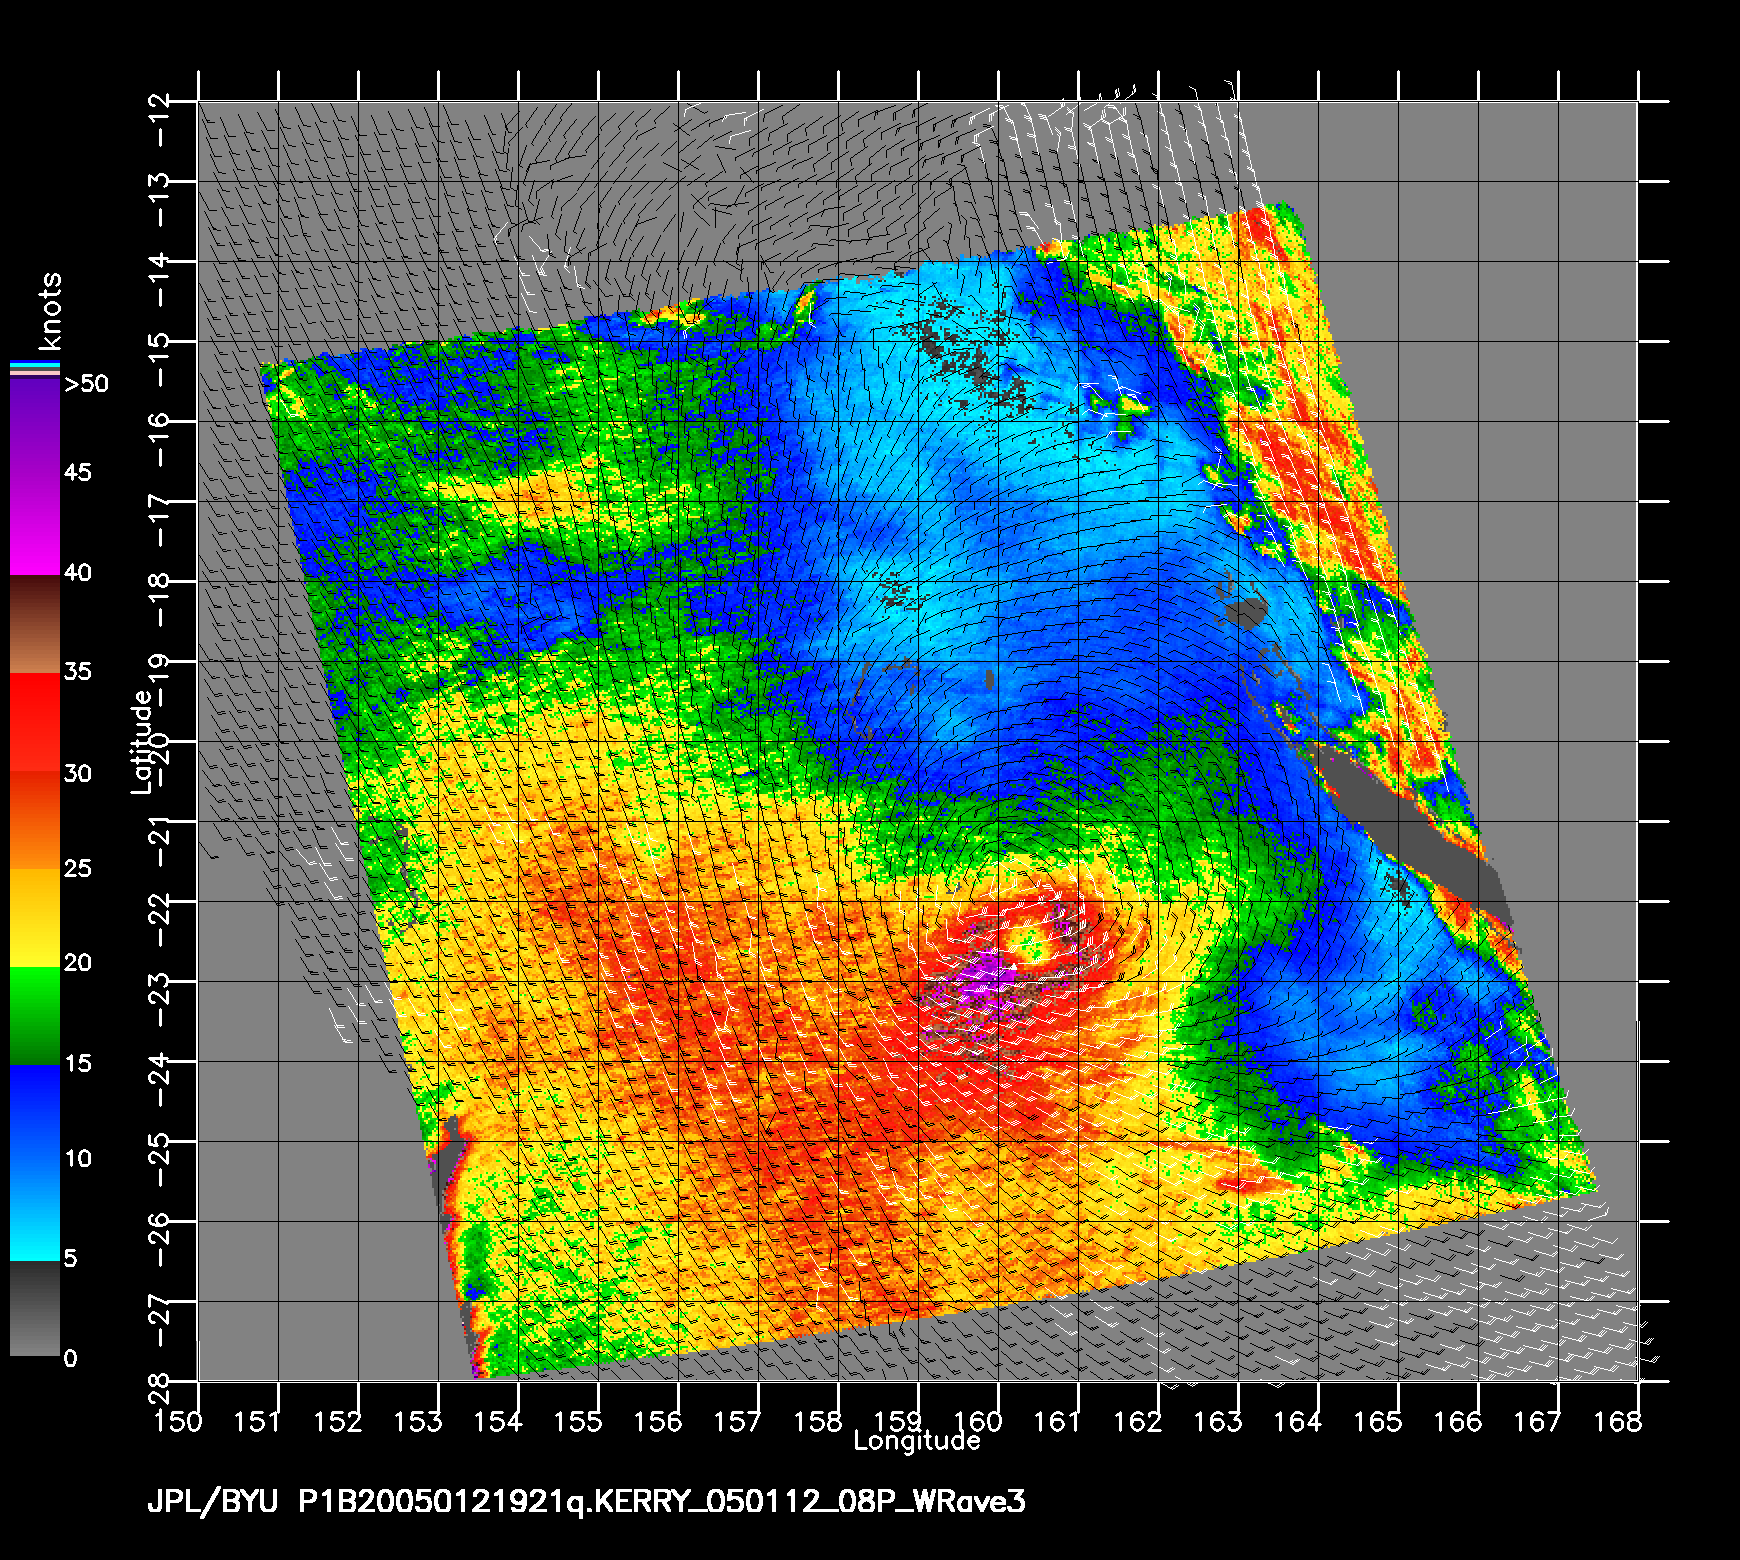Click the '161' longitude tick label
Screen dimensions: 1740x1560
coord(1058,1421)
